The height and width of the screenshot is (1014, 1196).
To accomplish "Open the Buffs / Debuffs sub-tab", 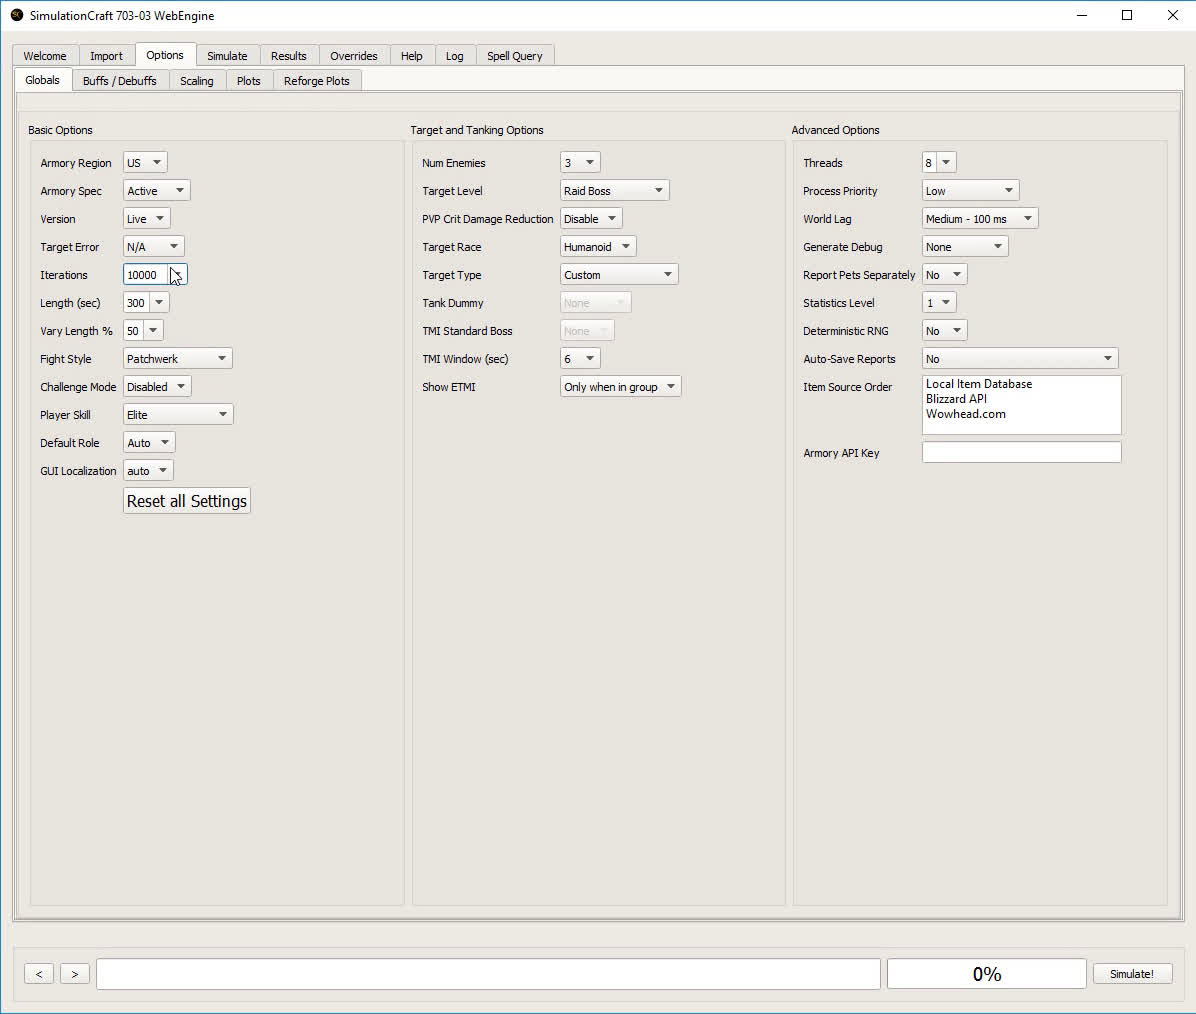I will 120,81.
